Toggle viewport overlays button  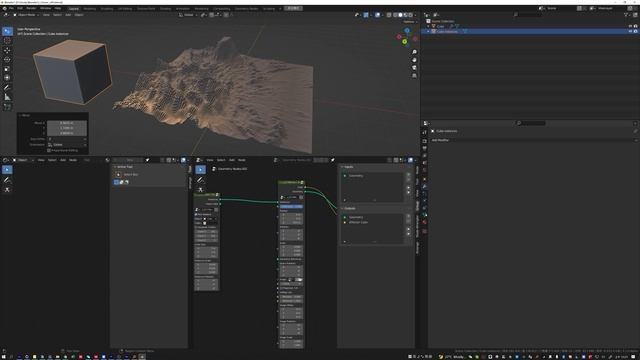[378, 15]
